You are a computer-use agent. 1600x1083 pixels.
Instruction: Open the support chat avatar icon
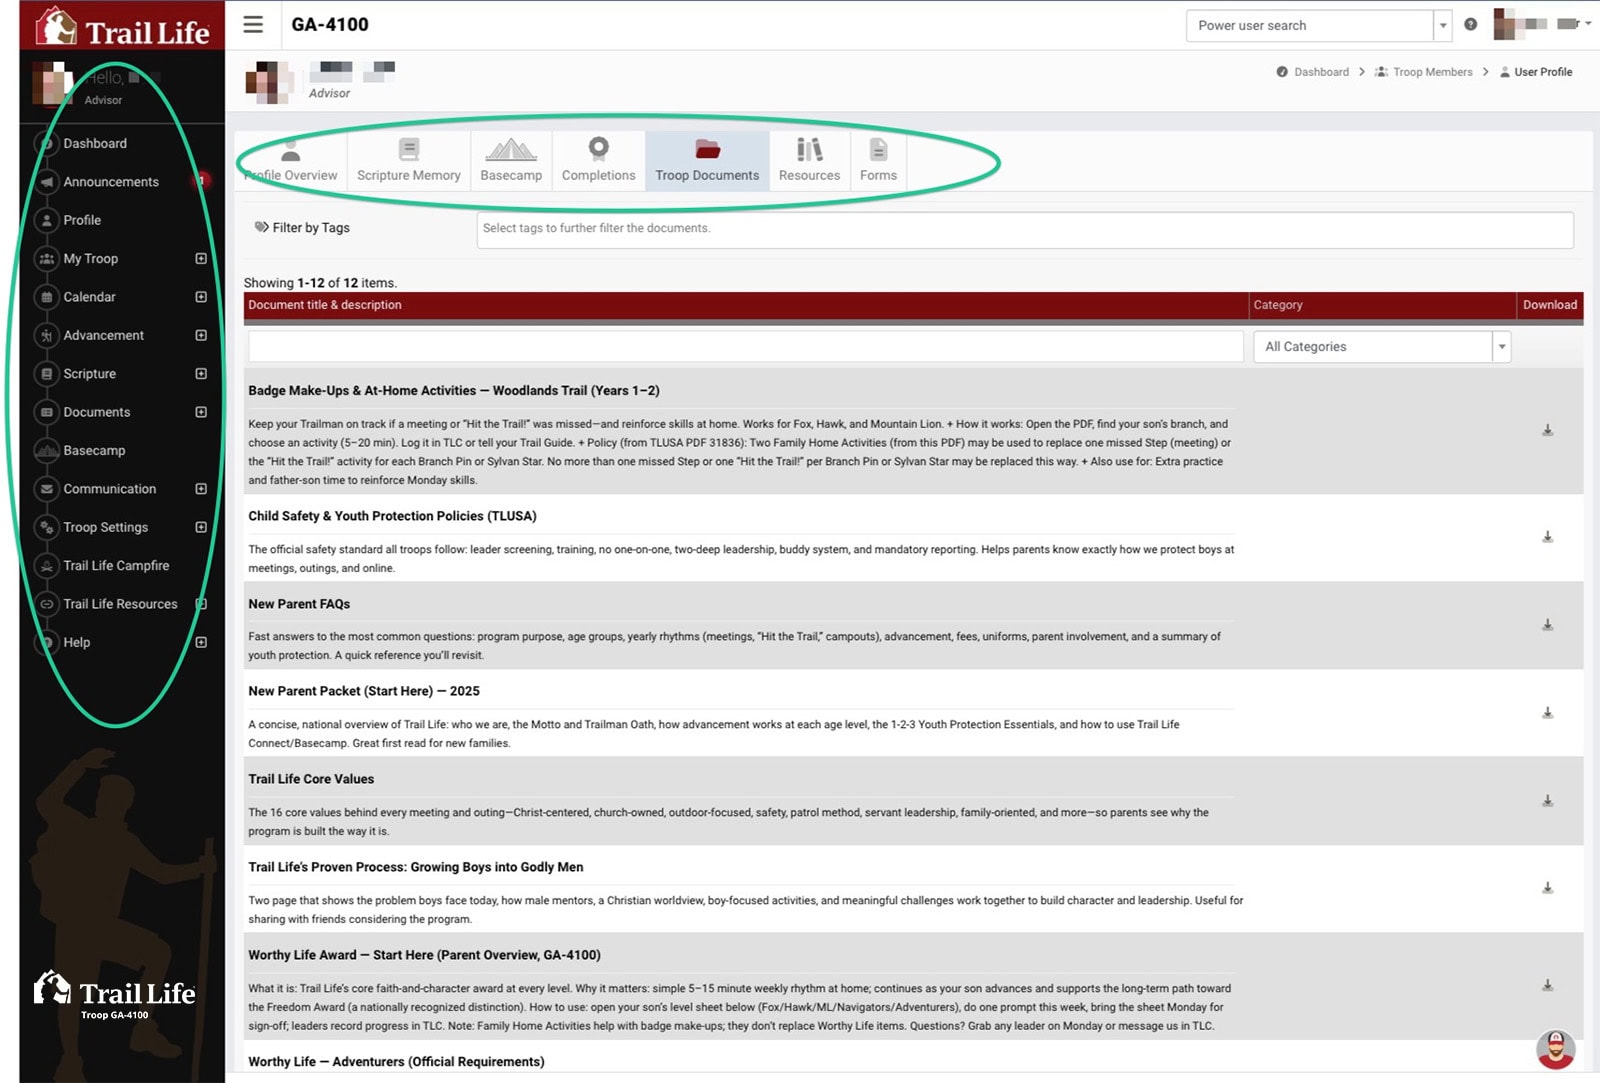pyautogui.click(x=1555, y=1049)
